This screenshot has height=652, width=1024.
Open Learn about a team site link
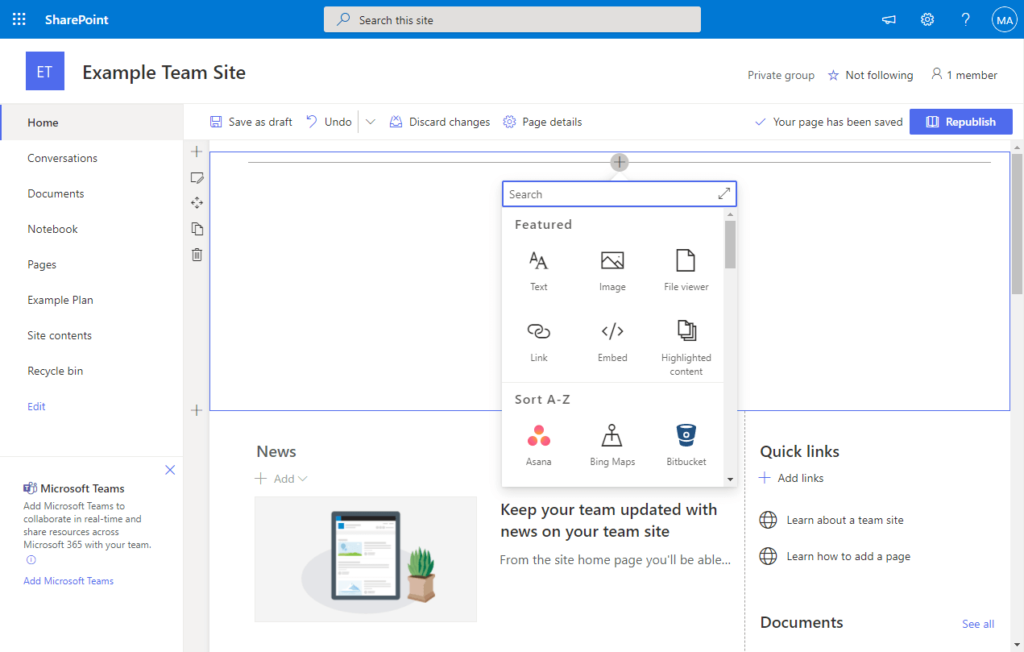coord(845,520)
